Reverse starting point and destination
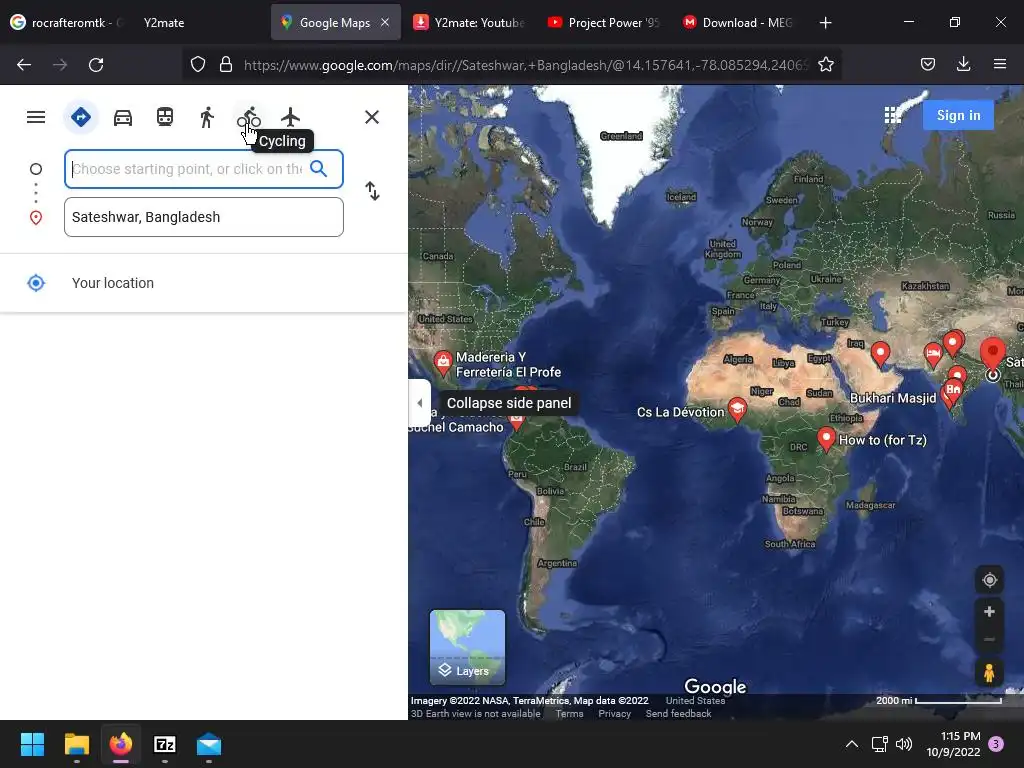This screenshot has height=768, width=1024. point(372,191)
